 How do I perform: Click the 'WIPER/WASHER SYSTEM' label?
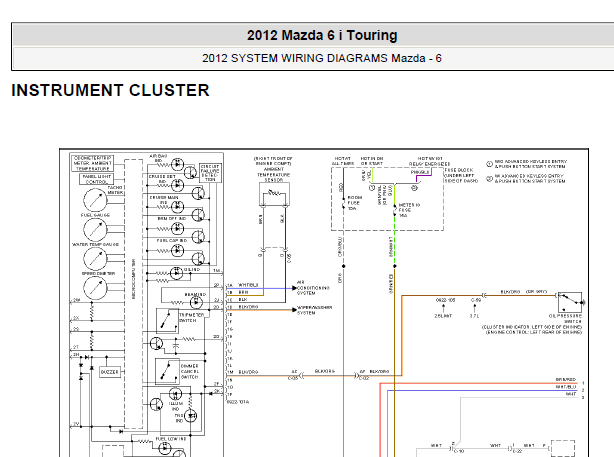point(314,310)
